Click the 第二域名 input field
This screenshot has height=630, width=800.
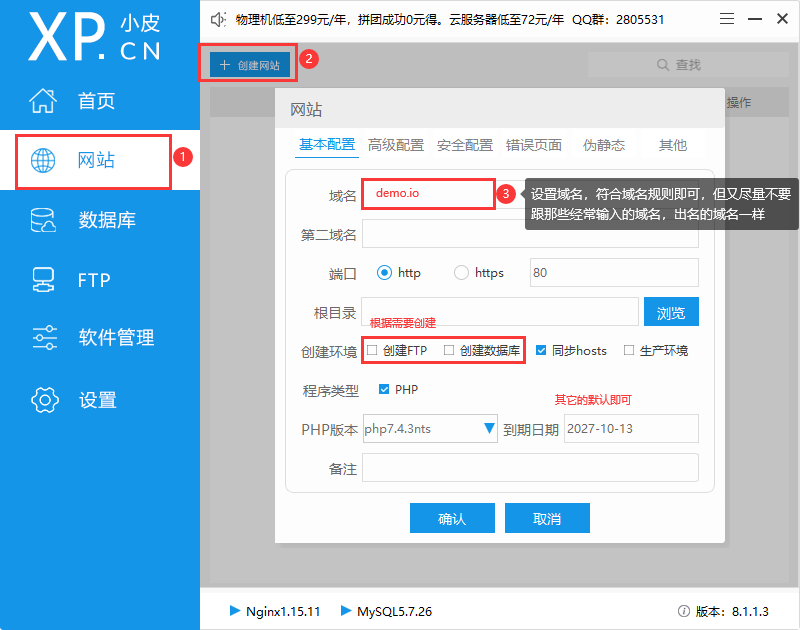(530, 234)
